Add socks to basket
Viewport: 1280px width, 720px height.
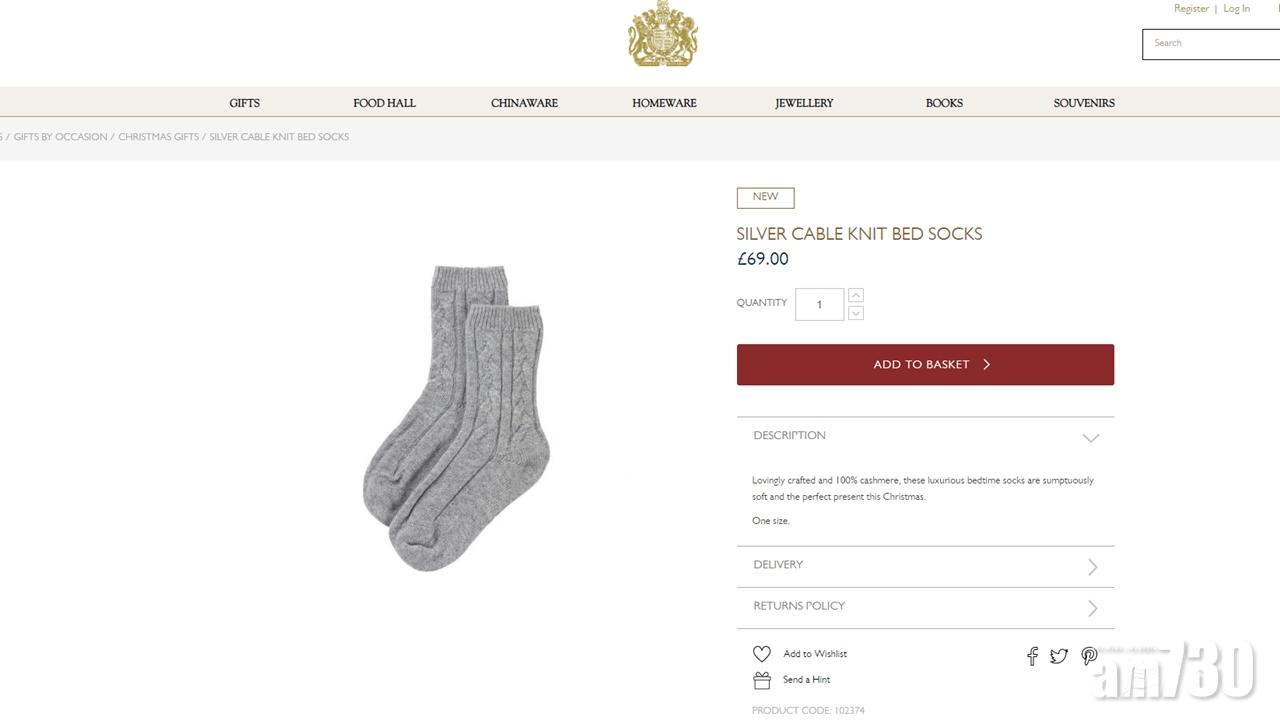pyautogui.click(x=925, y=365)
